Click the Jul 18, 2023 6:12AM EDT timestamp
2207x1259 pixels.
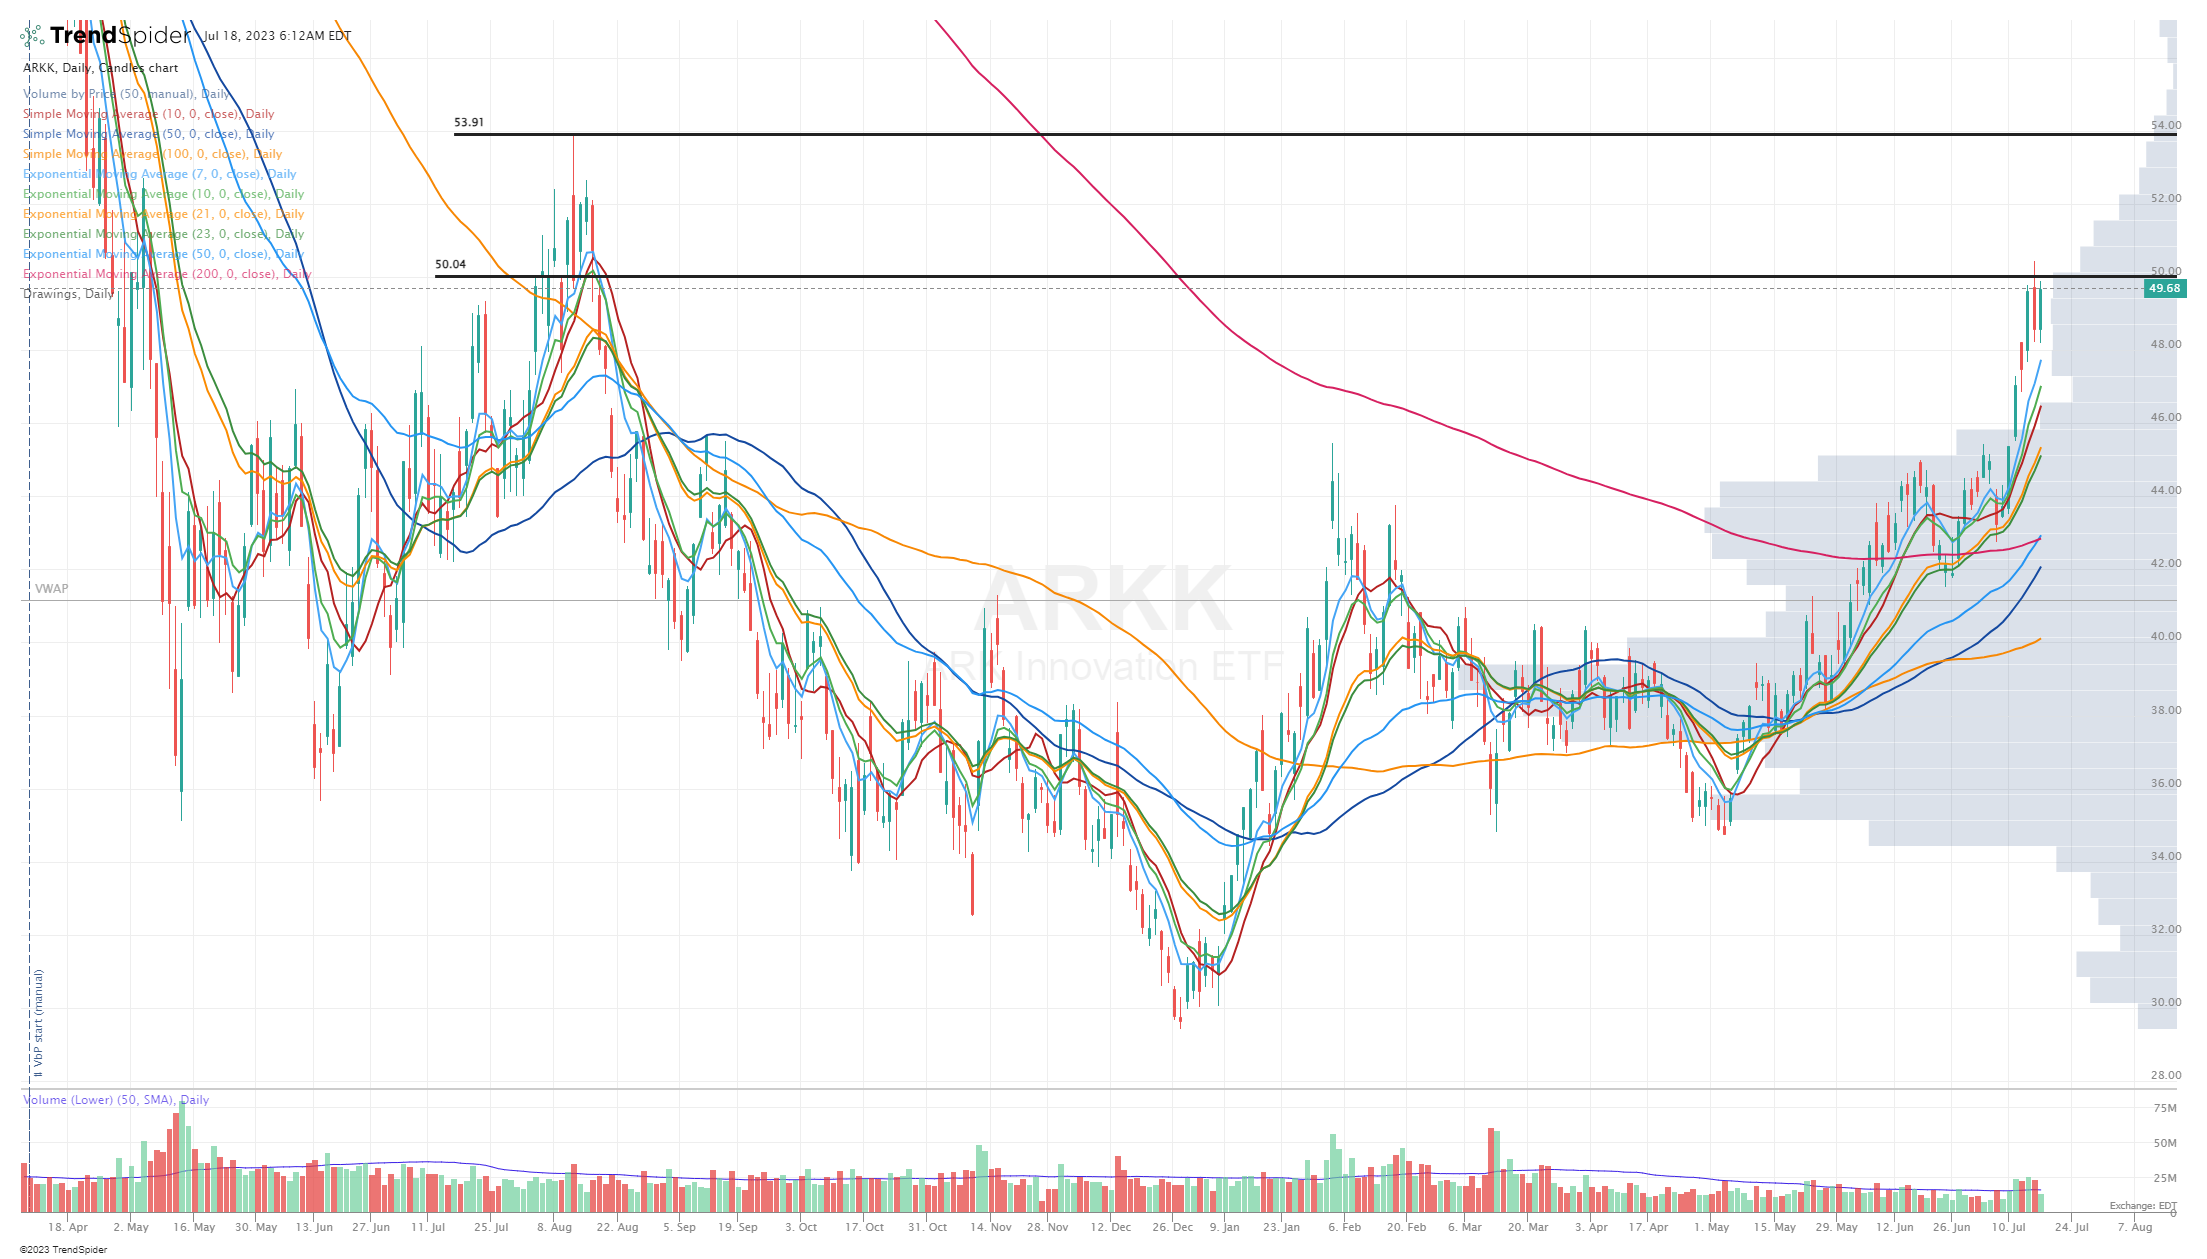pos(277,36)
